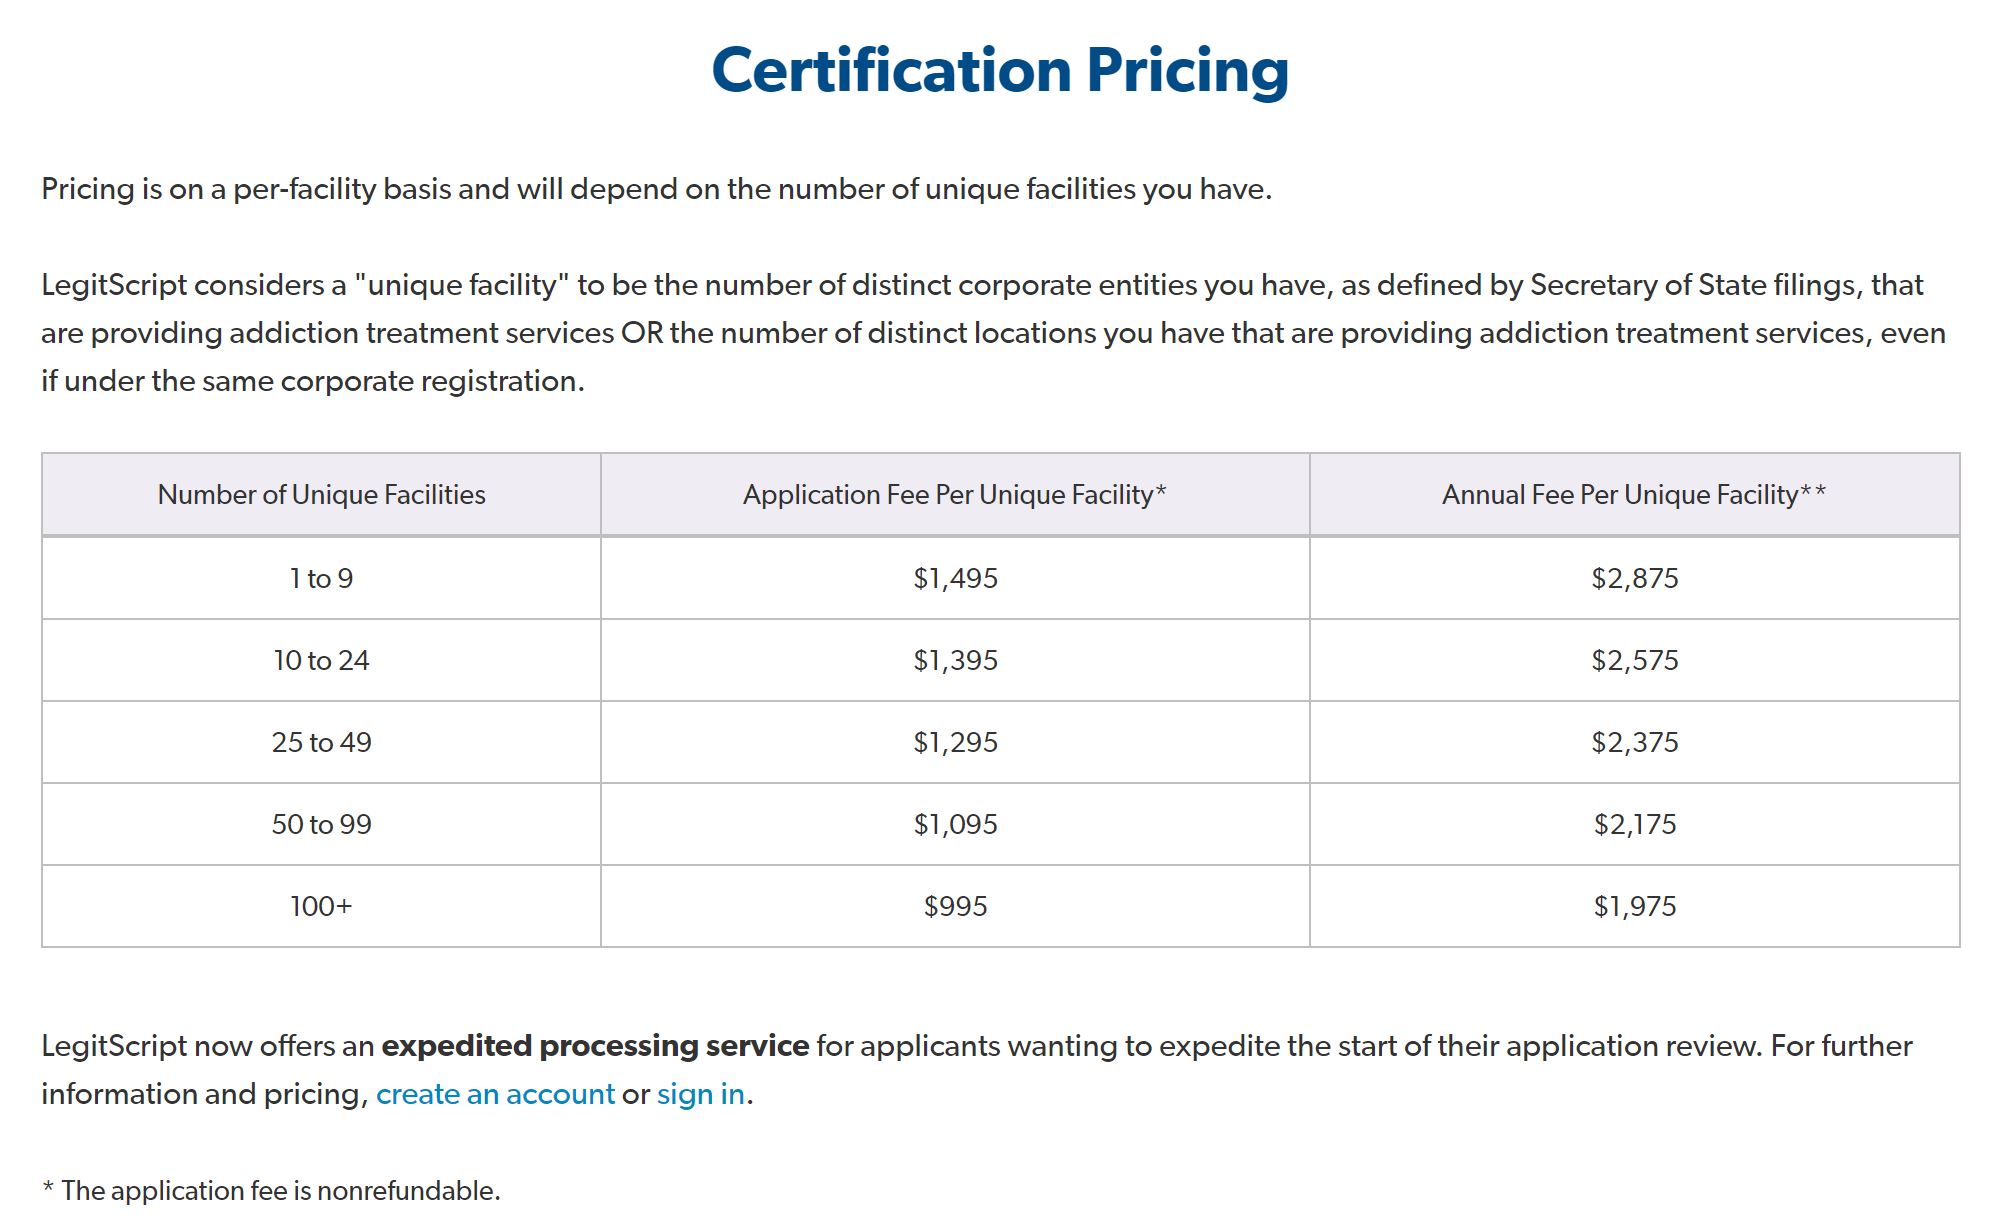Click the $1,495 application fee cell
Screen dimensions: 2013x1223
coord(955,578)
